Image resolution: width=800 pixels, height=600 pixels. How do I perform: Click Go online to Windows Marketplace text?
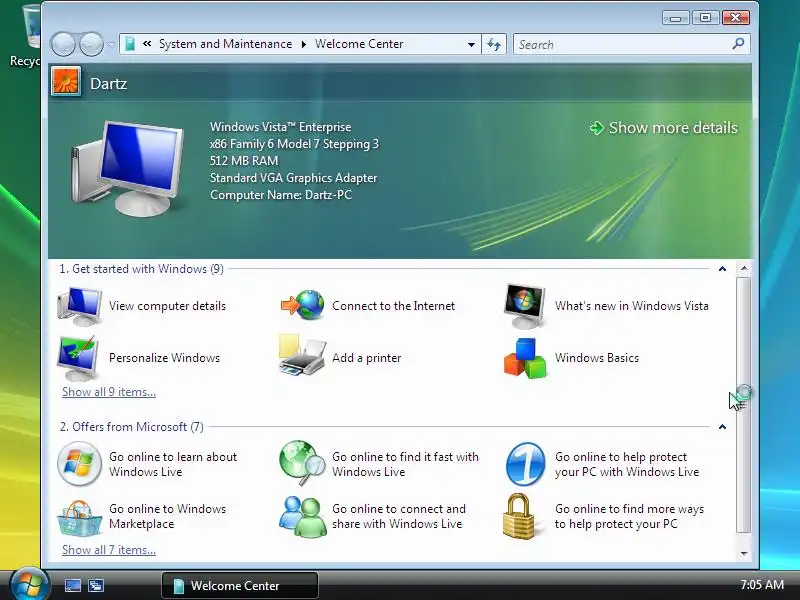pos(167,516)
